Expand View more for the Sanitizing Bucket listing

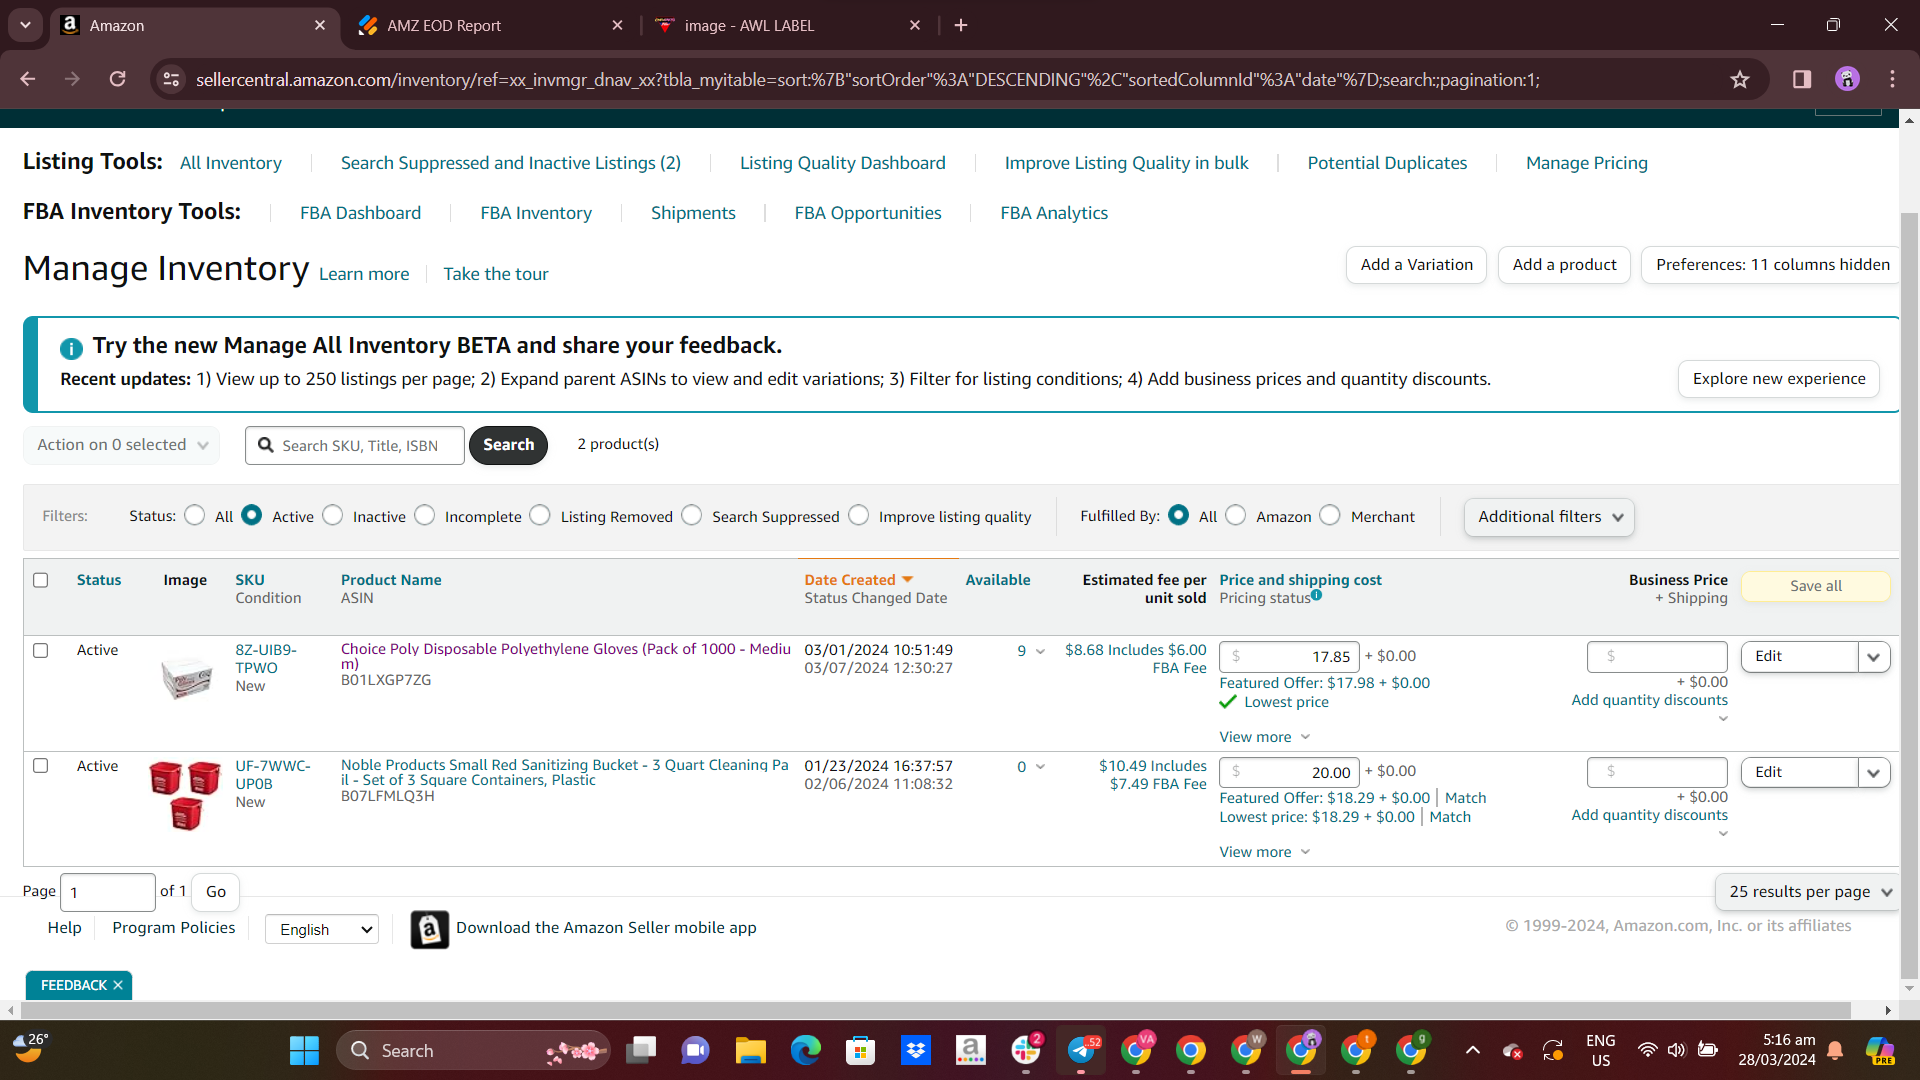[1265, 852]
